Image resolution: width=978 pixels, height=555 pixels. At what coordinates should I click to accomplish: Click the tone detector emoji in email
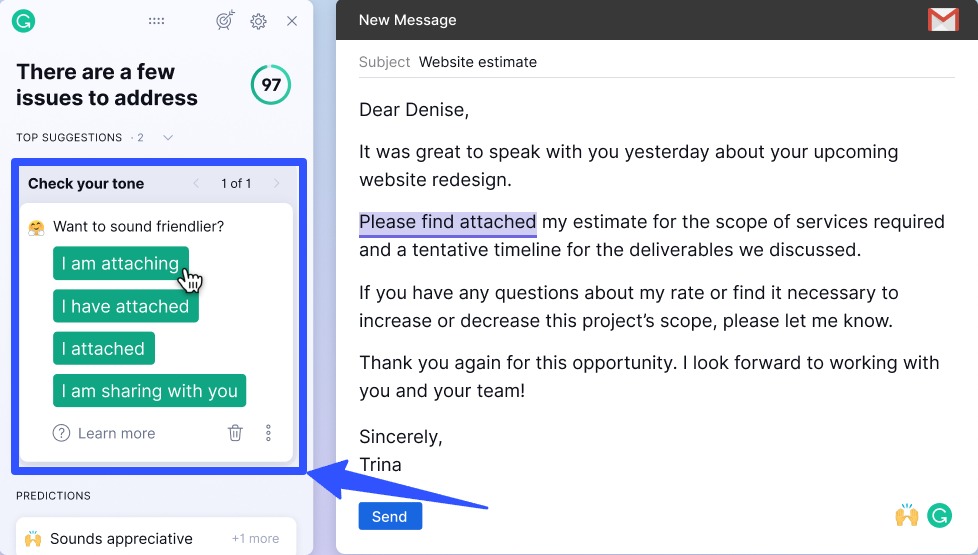pyautogui.click(x=906, y=516)
